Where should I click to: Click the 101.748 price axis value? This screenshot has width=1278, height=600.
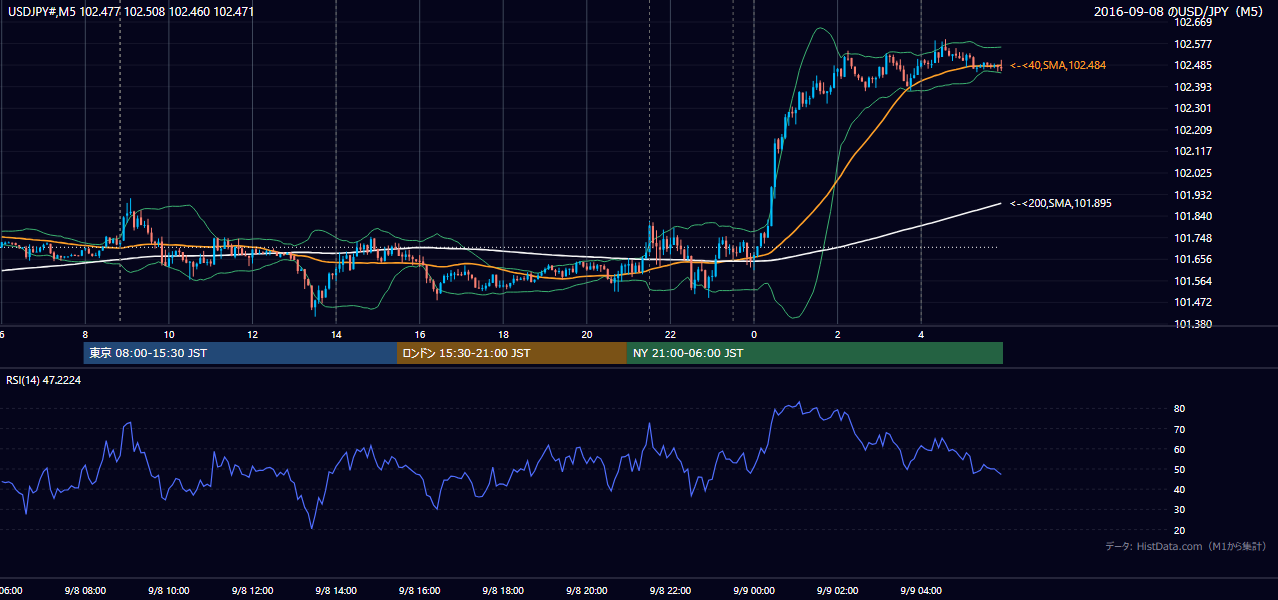tap(1192, 238)
